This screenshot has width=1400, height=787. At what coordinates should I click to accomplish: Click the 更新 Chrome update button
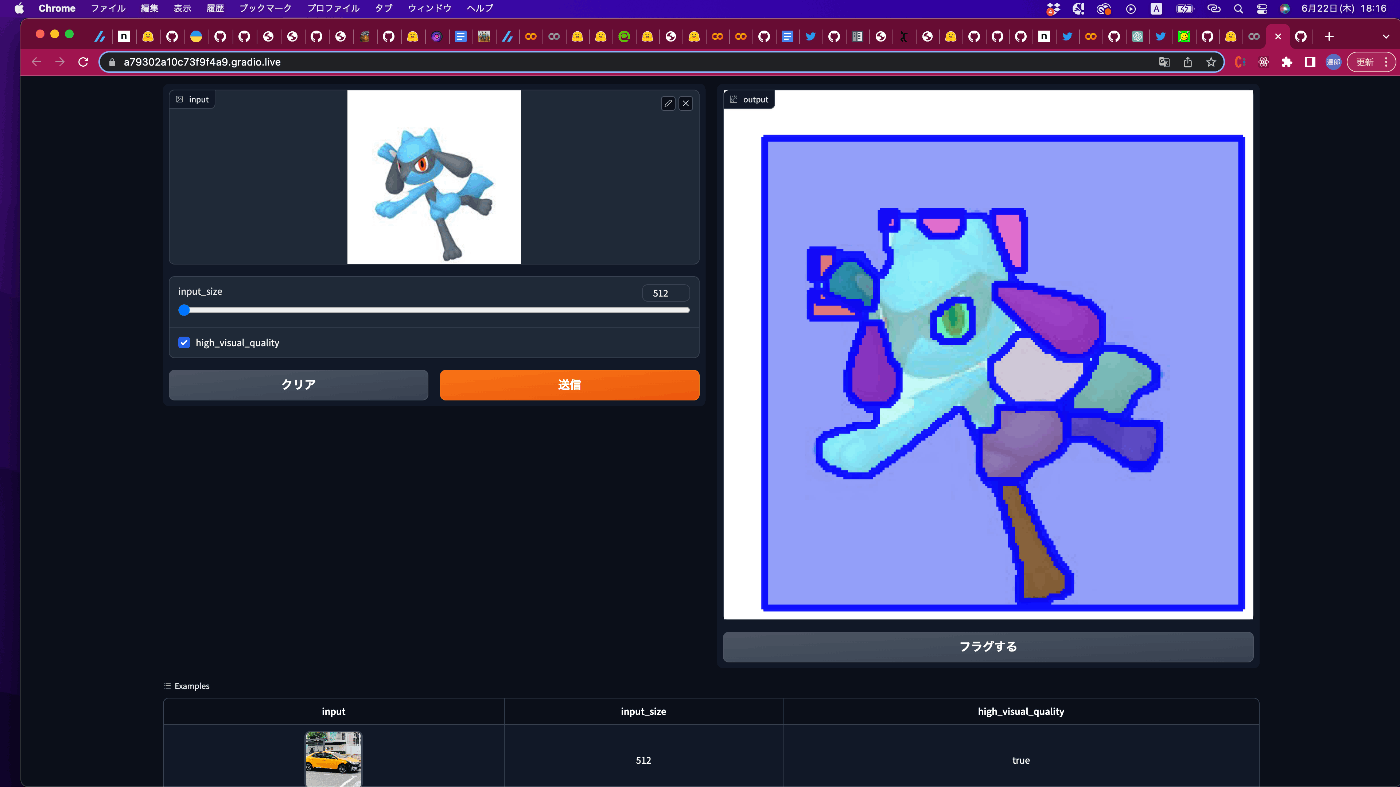1371,62
